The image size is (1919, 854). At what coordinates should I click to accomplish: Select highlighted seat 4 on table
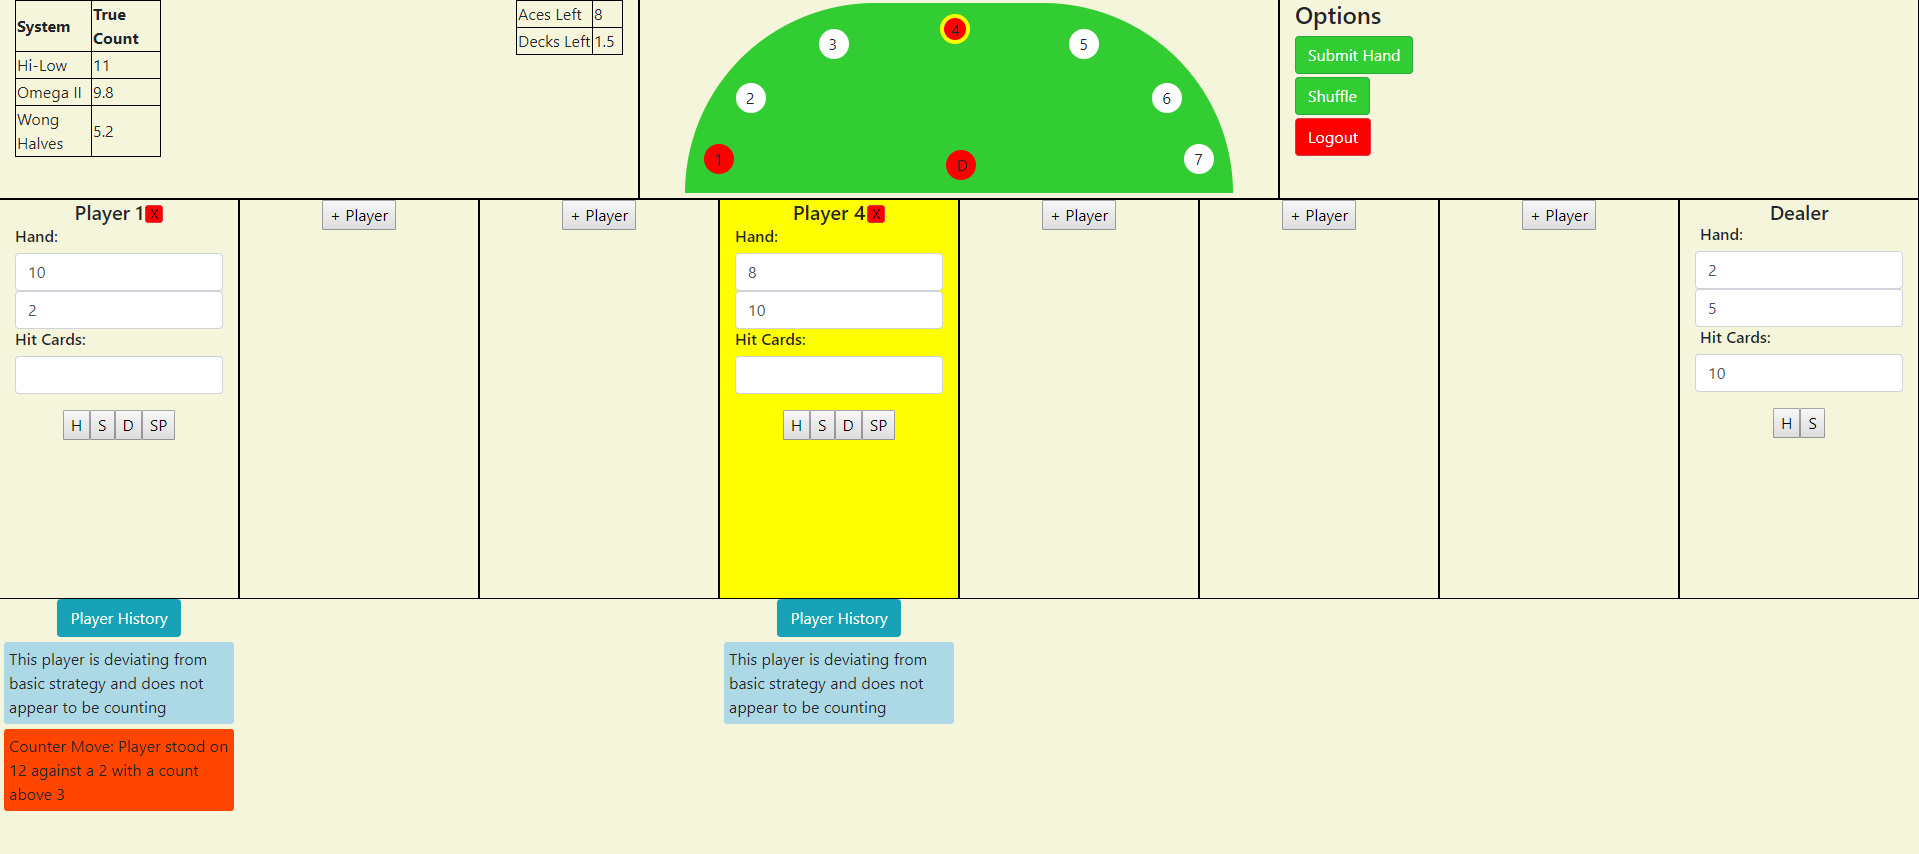[954, 30]
